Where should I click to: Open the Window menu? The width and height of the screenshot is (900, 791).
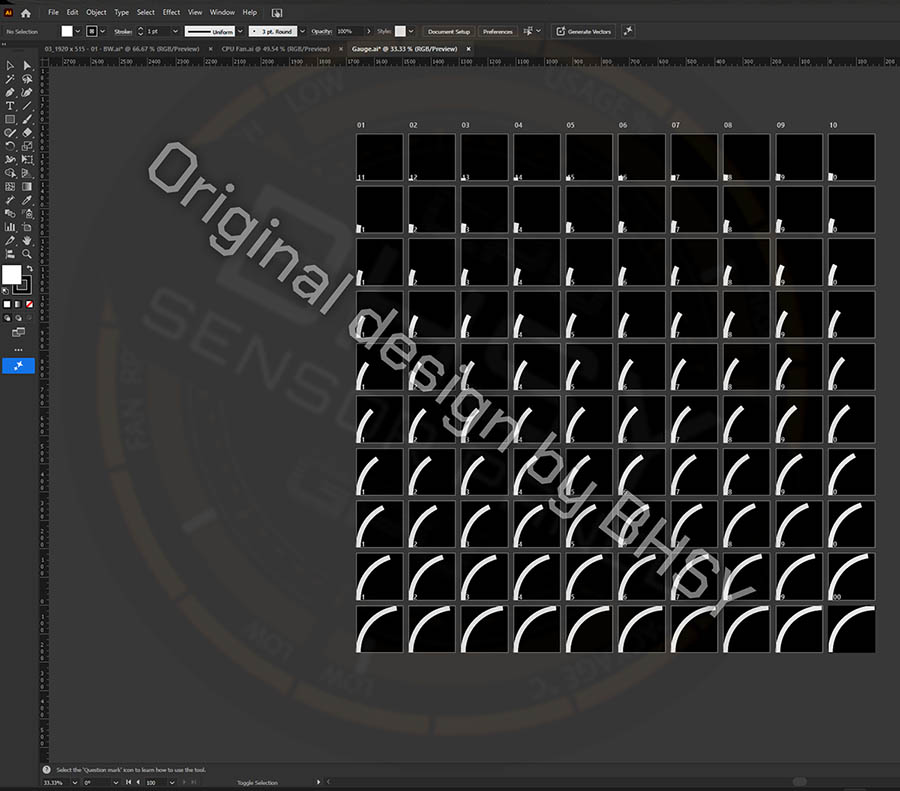222,12
